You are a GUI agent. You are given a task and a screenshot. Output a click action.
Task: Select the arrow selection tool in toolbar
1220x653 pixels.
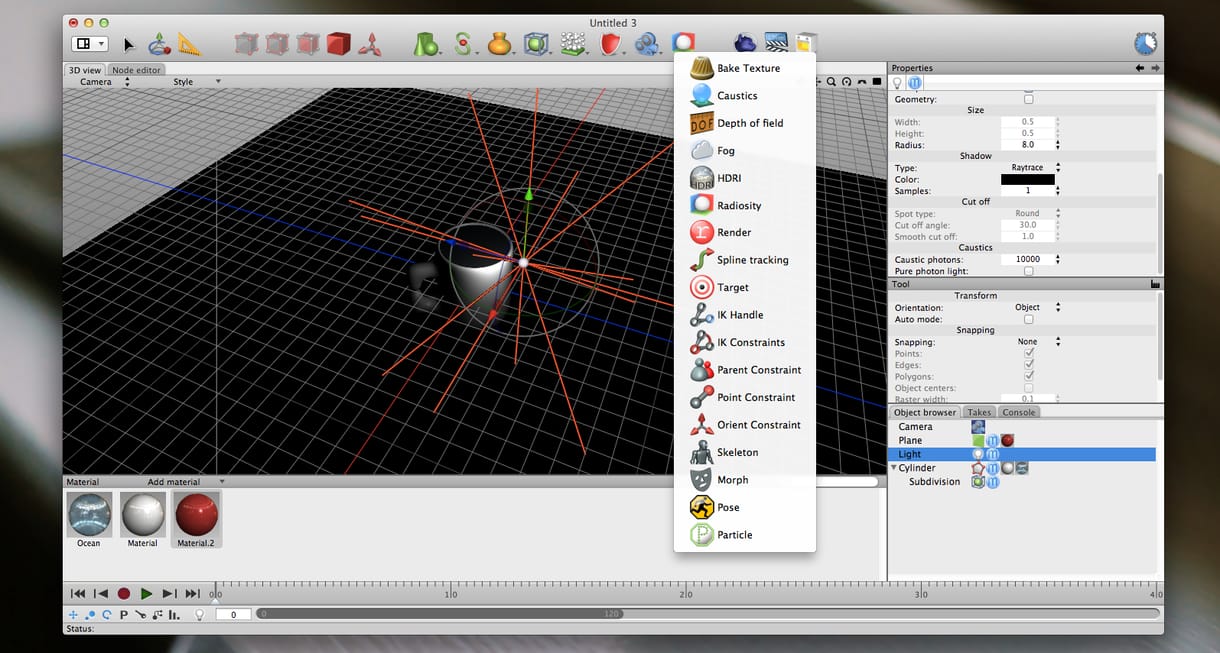click(x=129, y=44)
